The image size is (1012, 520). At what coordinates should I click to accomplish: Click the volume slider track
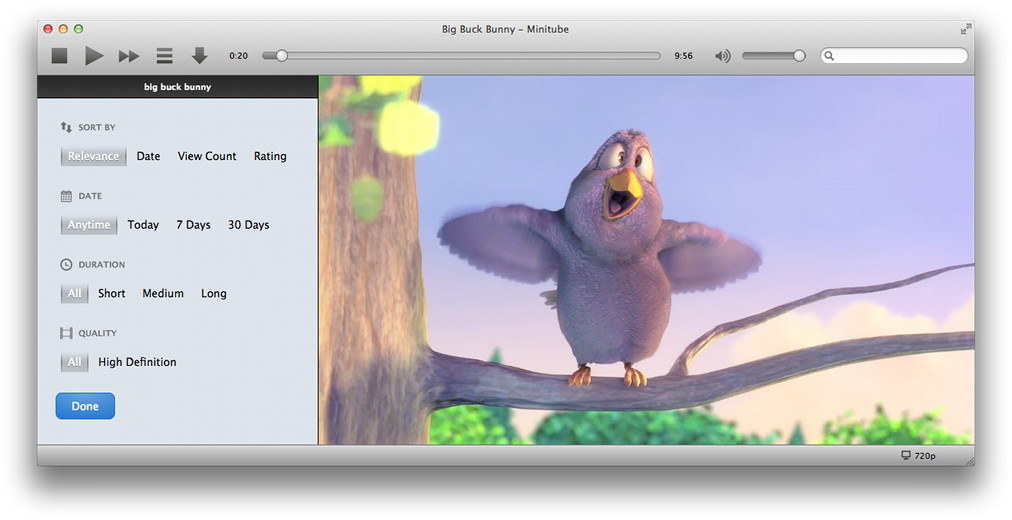point(770,56)
